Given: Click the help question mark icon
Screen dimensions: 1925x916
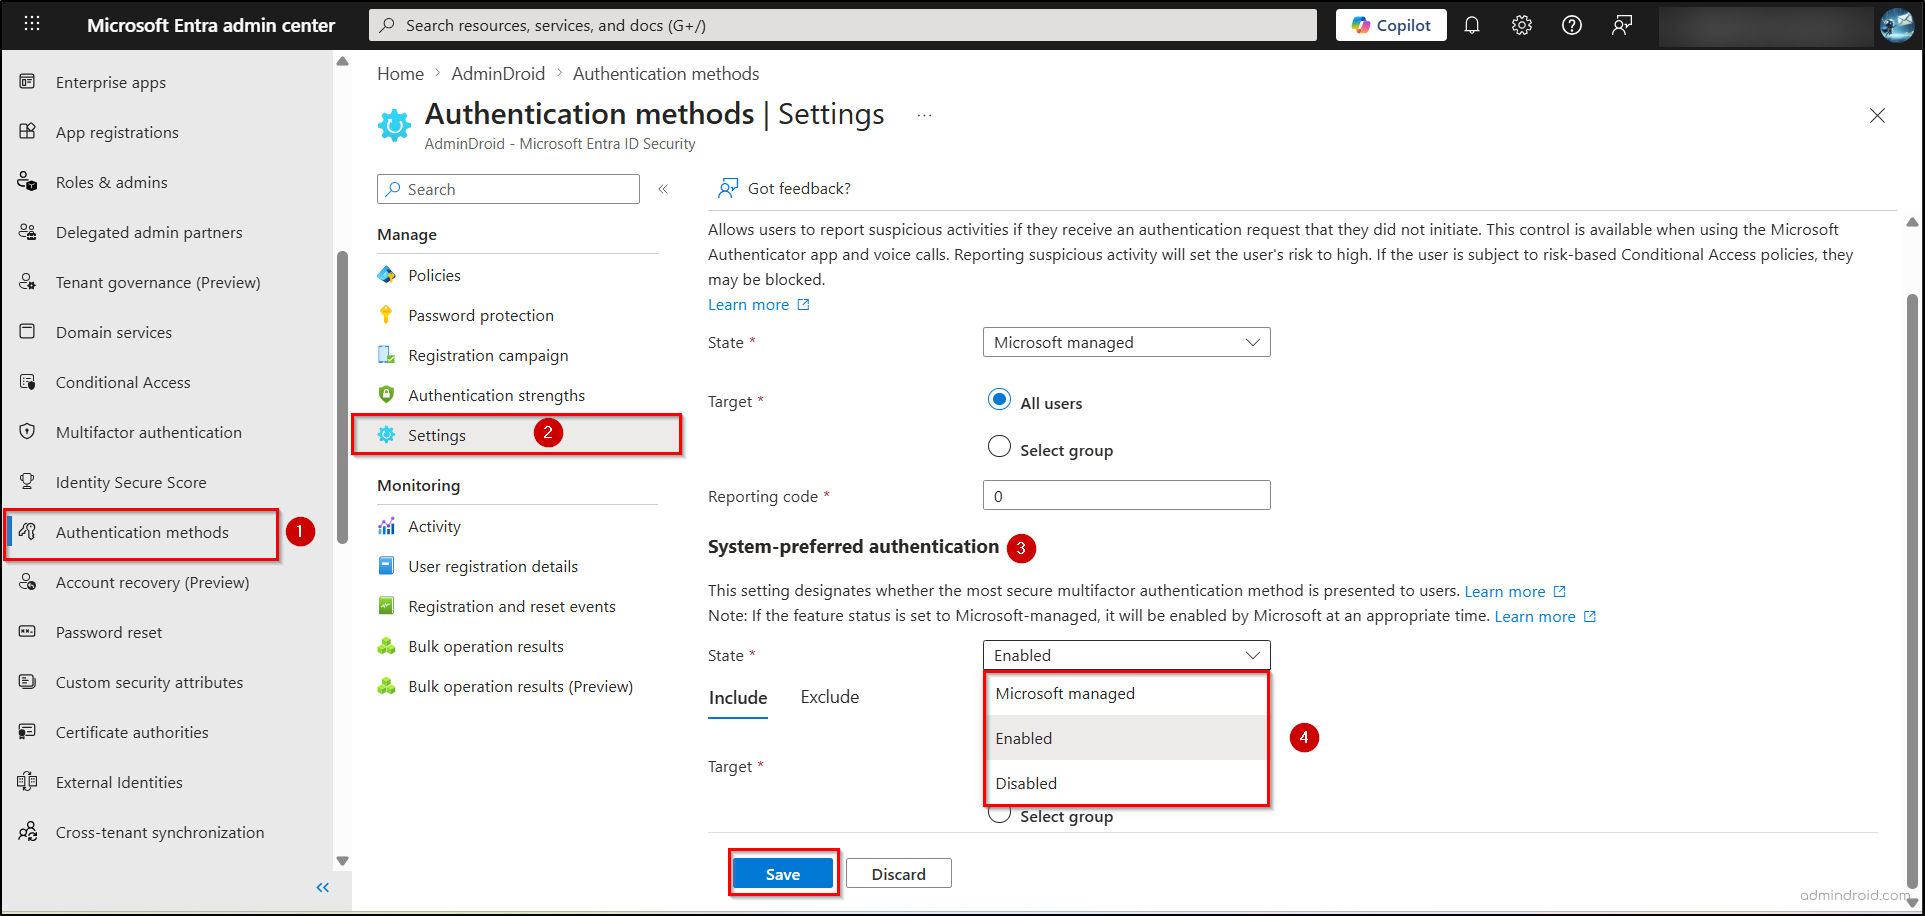Looking at the screenshot, I should tap(1571, 25).
